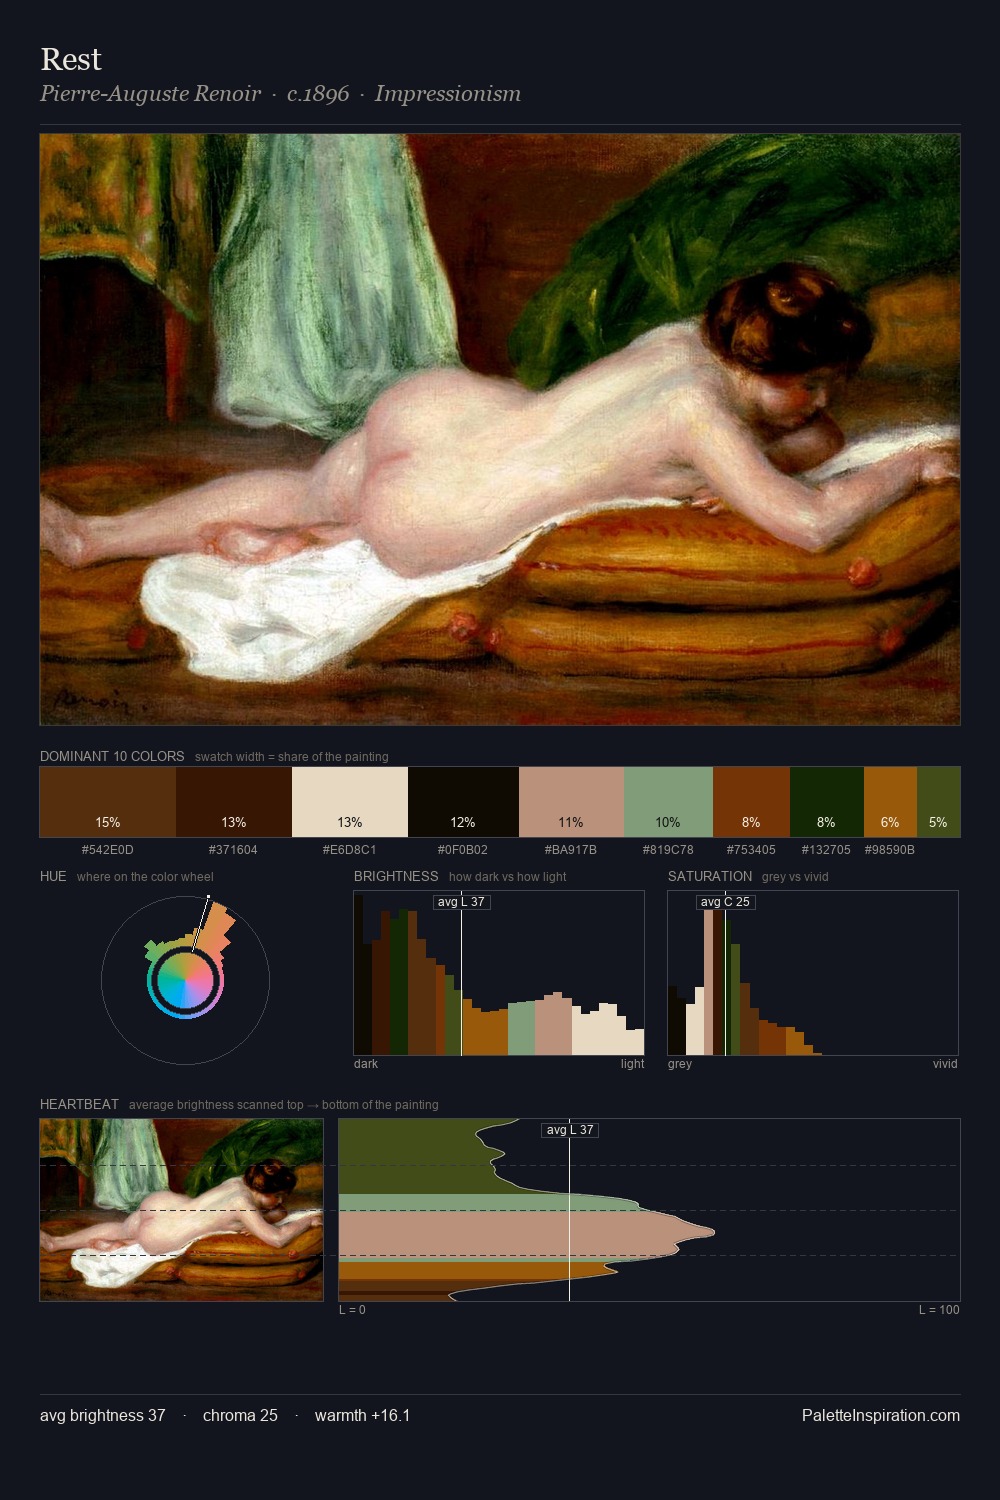Click the 'grey vs vivid' caption
This screenshot has width=1000, height=1500.
tap(795, 877)
